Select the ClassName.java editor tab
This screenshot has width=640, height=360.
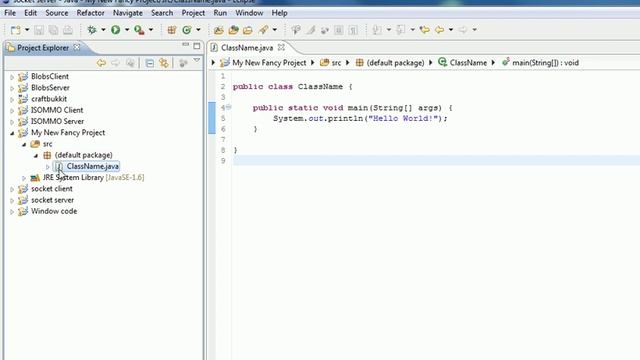[247, 48]
